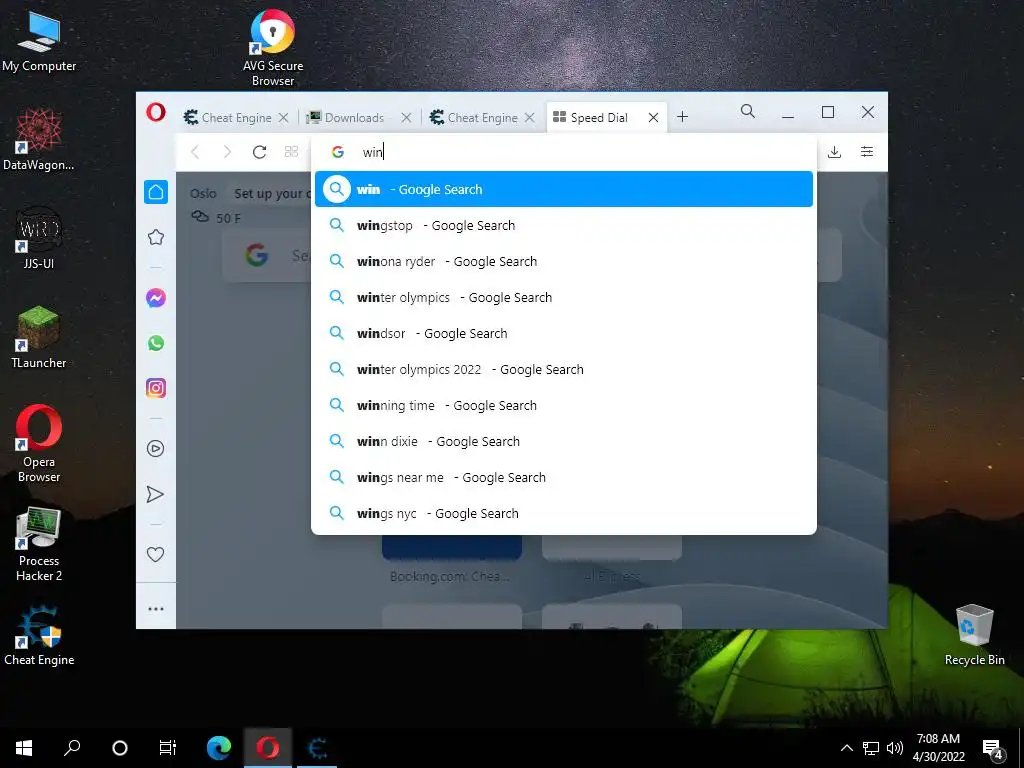
Task: Close the Speed Dial tab
Action: pyautogui.click(x=653, y=118)
